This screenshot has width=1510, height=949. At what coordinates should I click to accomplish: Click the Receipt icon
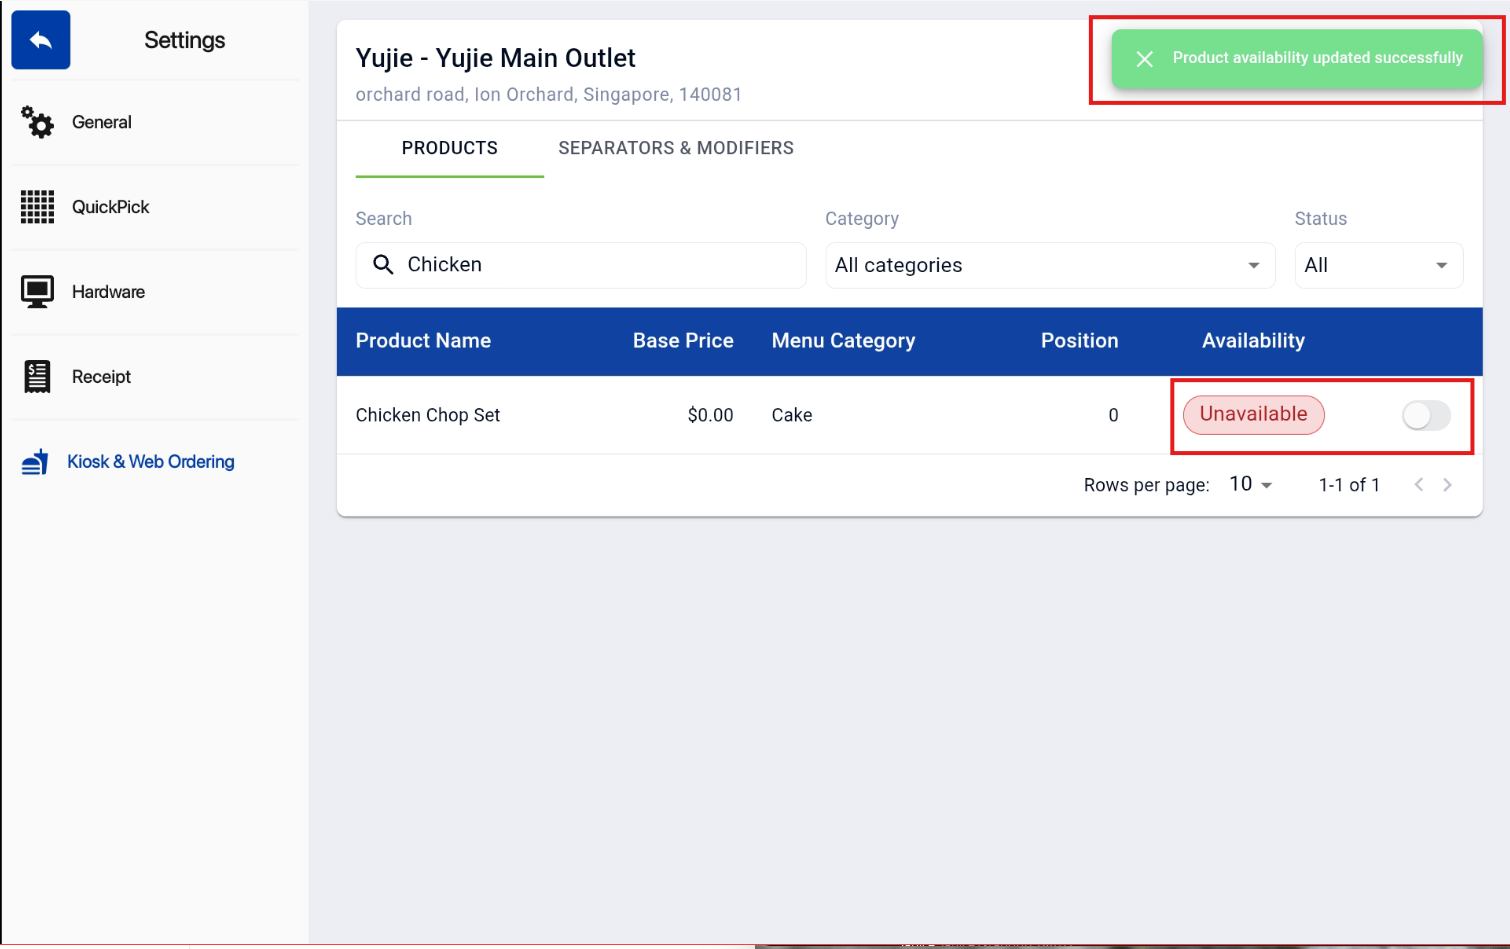click(x=38, y=377)
